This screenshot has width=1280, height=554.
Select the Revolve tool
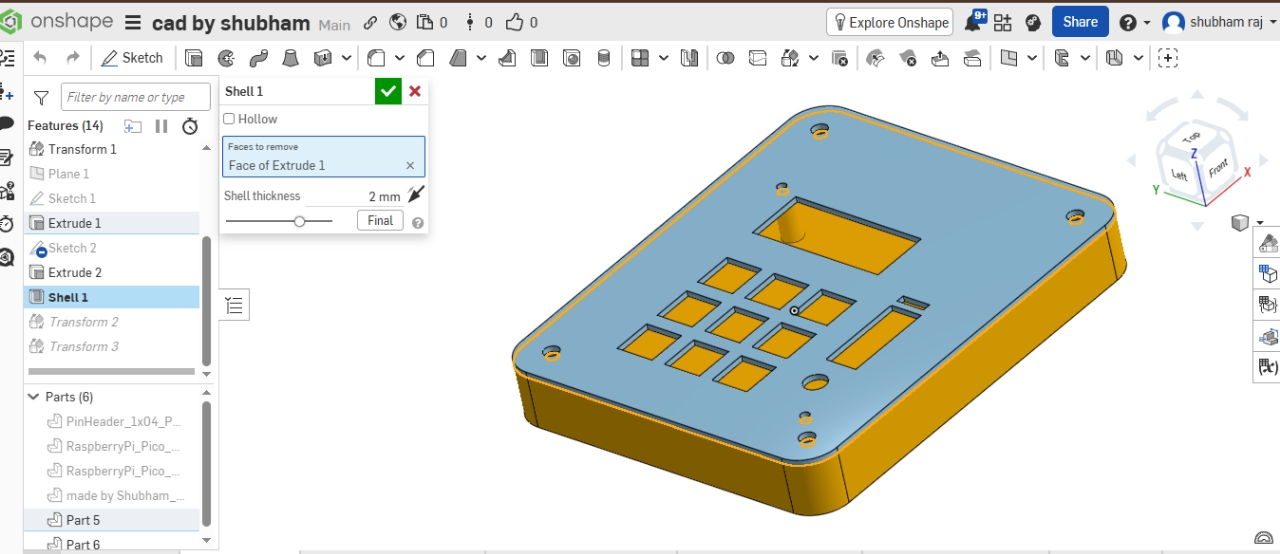click(x=226, y=58)
